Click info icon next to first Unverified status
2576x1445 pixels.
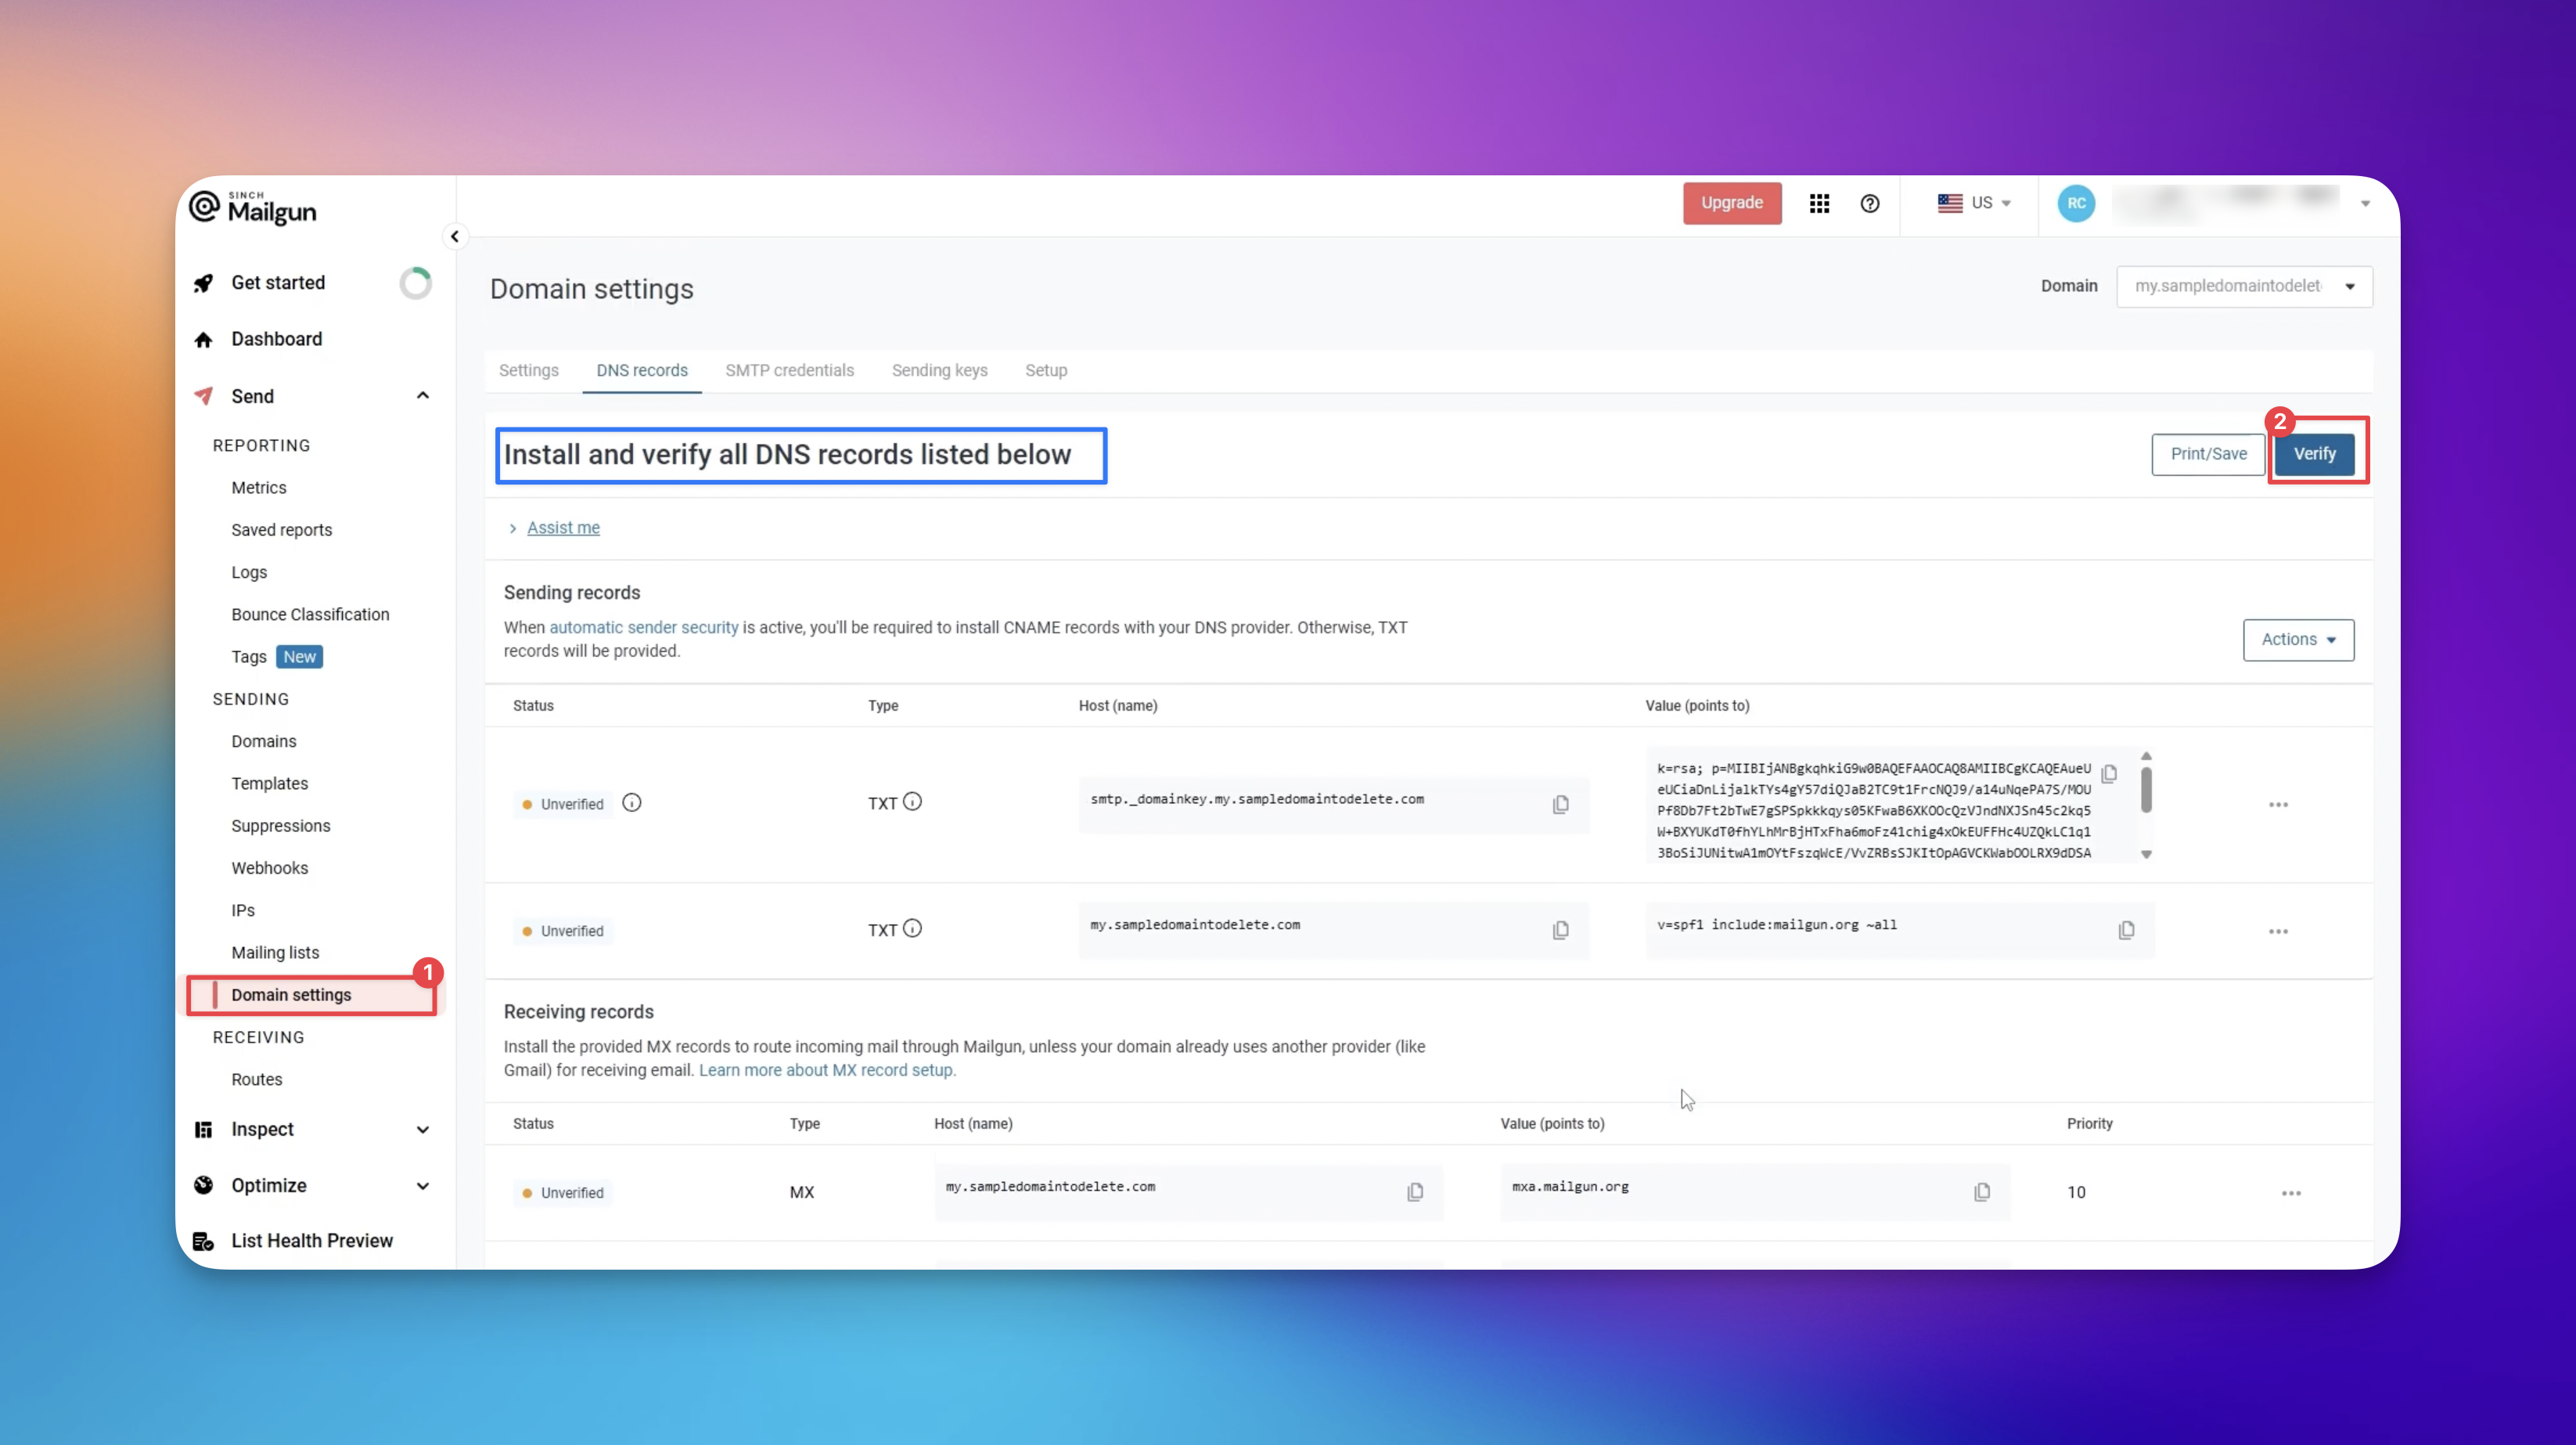[632, 802]
